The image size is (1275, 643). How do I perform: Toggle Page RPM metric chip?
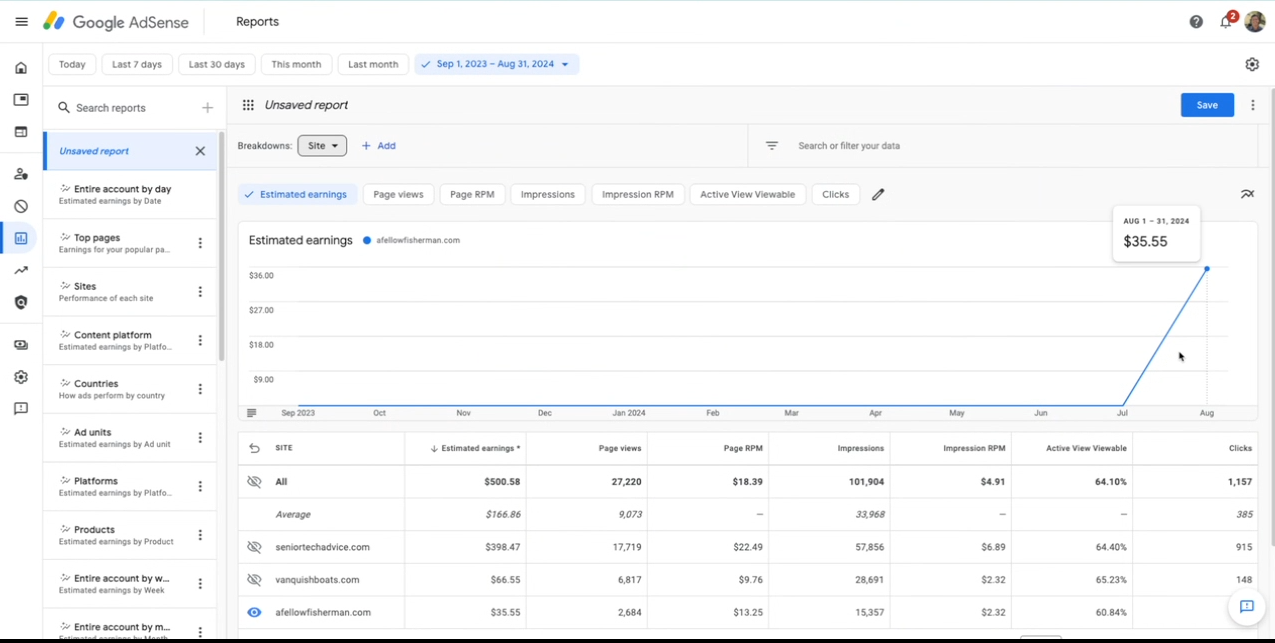(x=472, y=194)
